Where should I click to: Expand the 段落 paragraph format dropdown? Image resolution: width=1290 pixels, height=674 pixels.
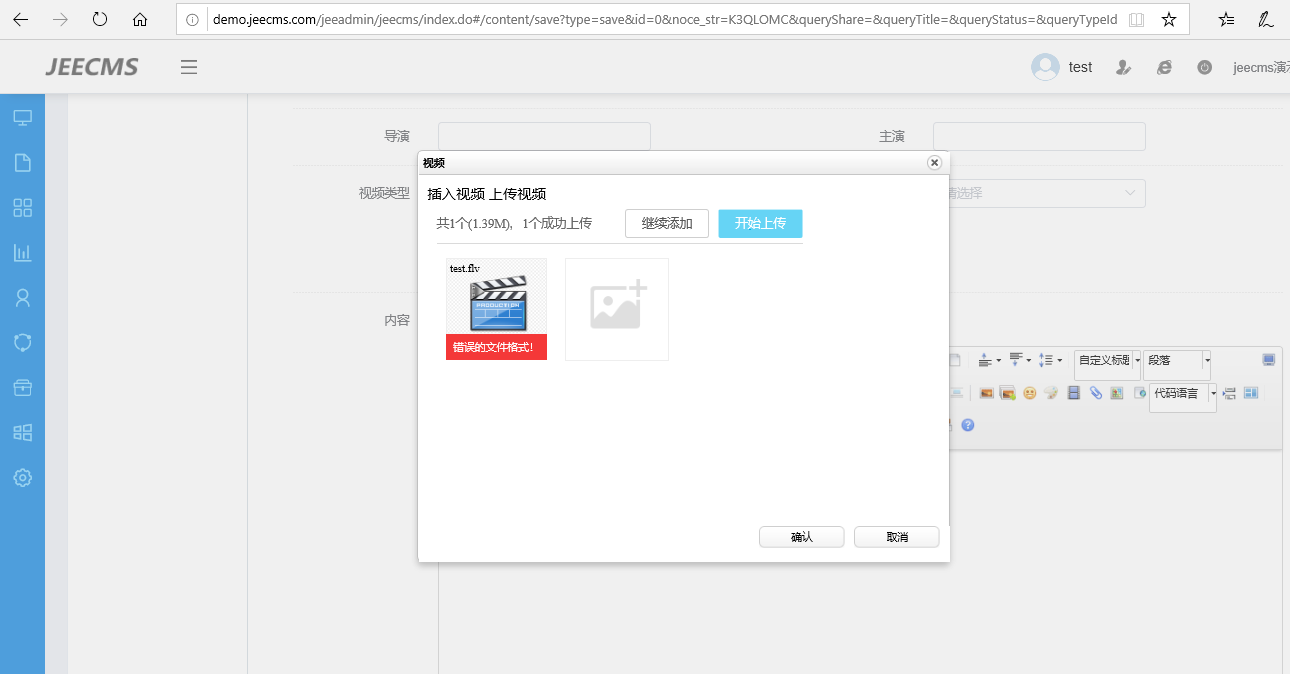1207,360
